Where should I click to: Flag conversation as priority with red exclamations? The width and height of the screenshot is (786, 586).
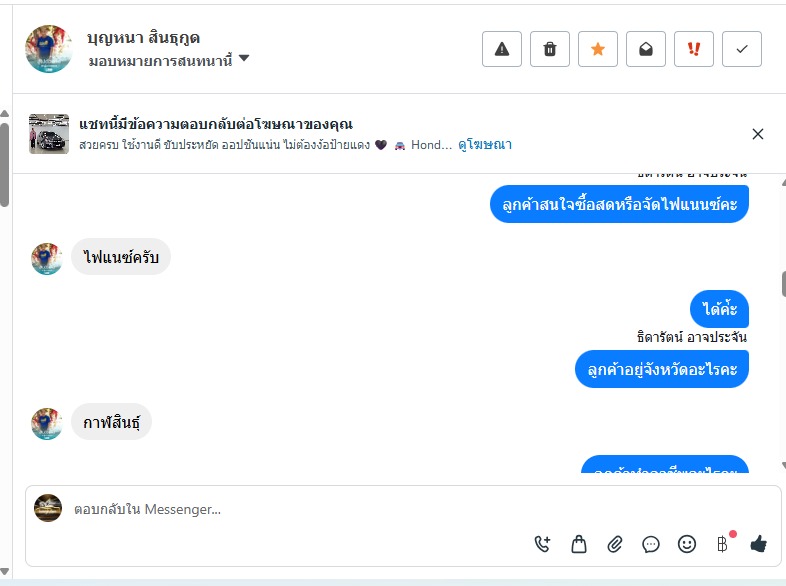click(x=694, y=49)
